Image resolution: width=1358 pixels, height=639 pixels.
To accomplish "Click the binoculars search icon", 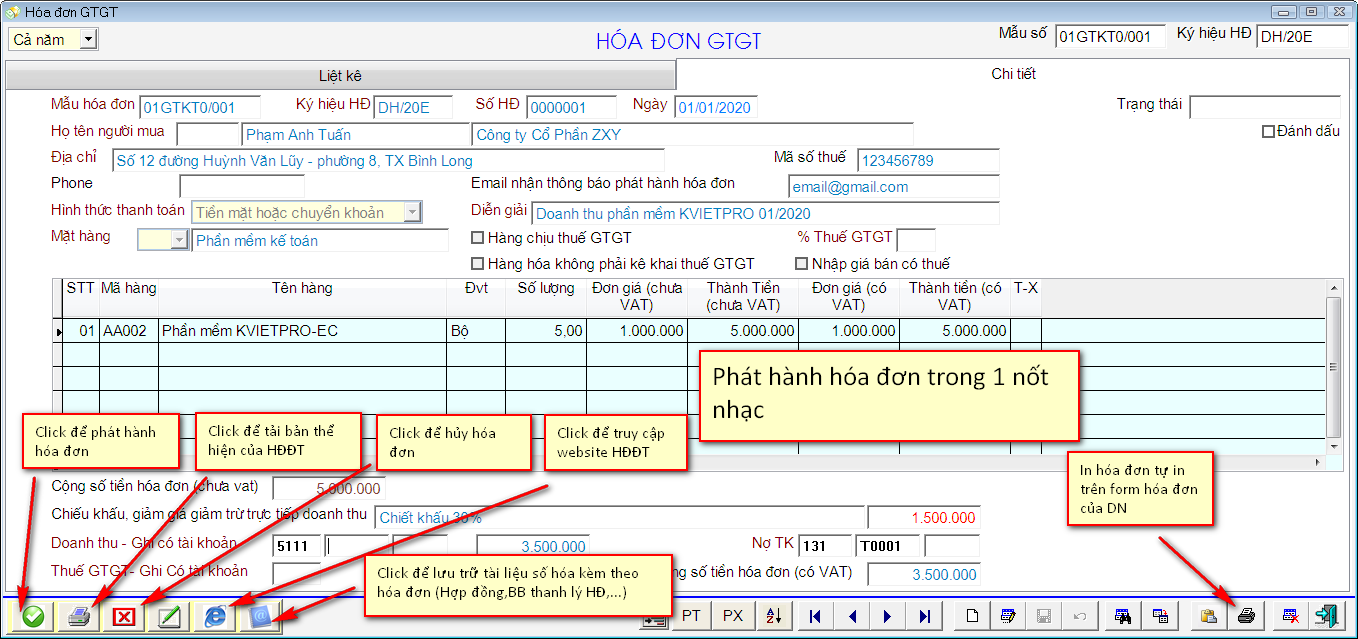I will tap(1124, 616).
